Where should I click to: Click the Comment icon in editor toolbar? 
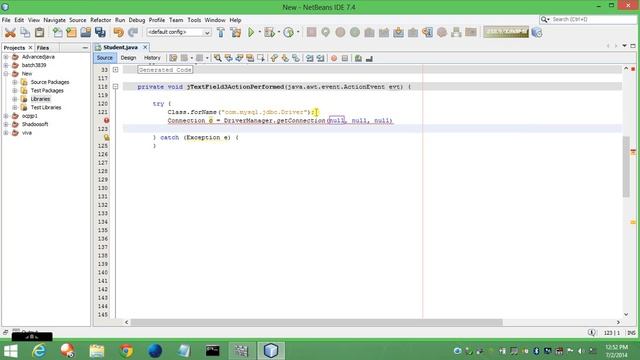click(358, 58)
